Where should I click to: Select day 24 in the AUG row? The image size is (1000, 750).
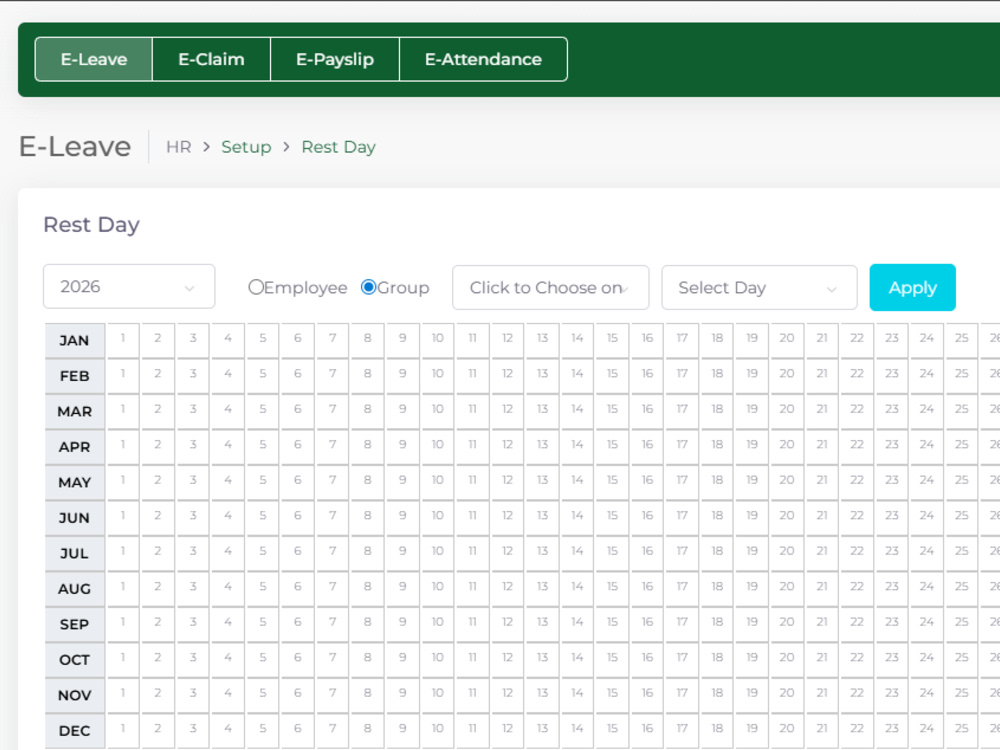(927, 587)
